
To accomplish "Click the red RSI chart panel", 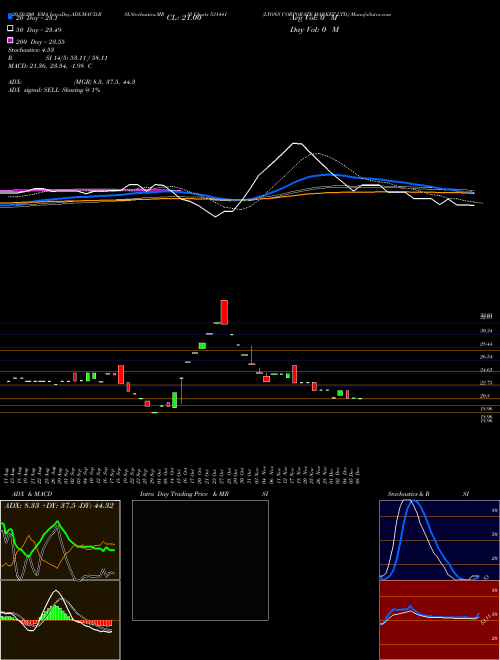I will point(439,620).
